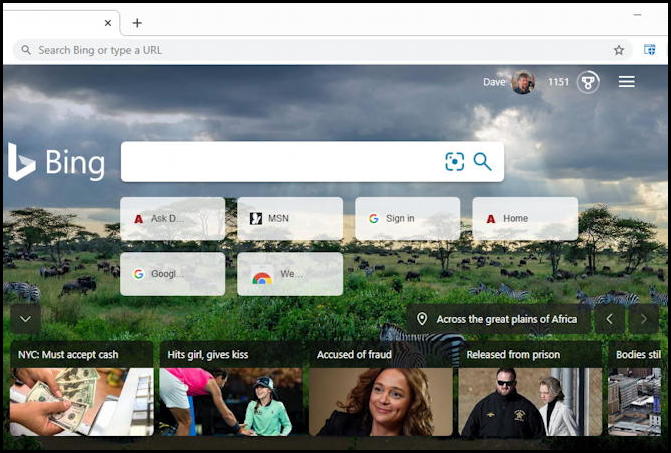Open the 'Home' shortcut tile

pyautogui.click(x=525, y=219)
